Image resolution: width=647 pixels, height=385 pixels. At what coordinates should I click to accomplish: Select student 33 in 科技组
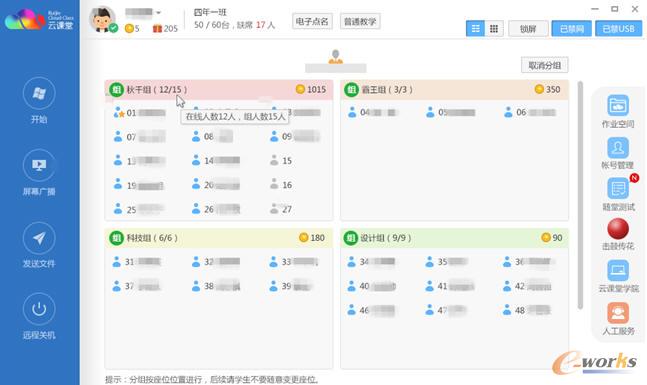coord(294,262)
